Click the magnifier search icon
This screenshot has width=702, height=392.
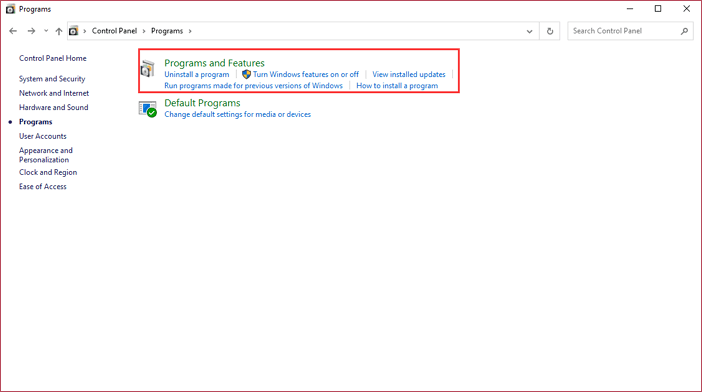coord(685,31)
